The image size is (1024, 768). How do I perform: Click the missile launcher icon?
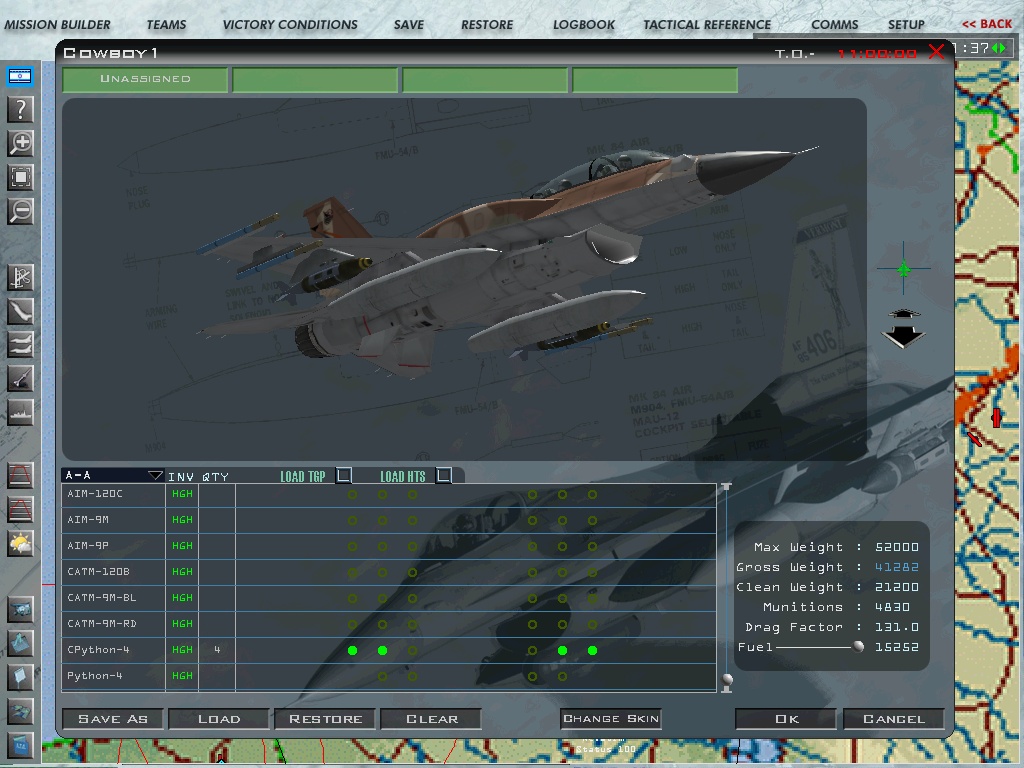20,379
